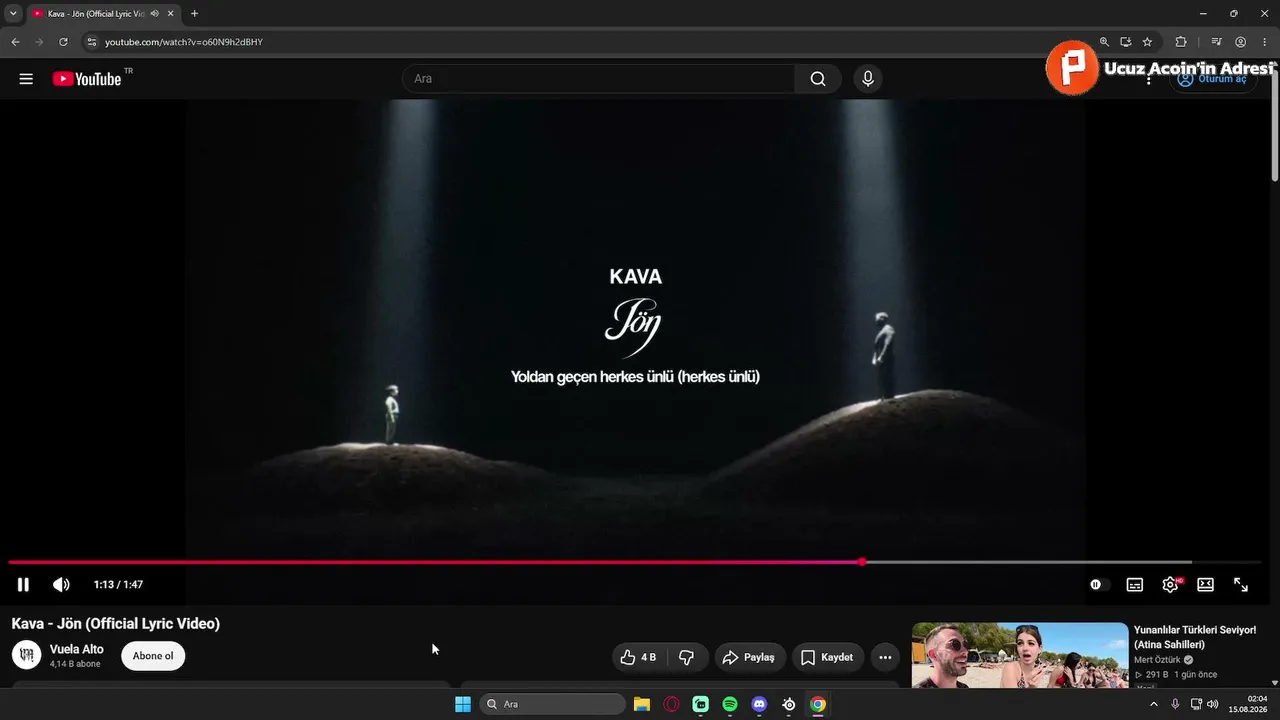Pause the video
1280x720 pixels.
point(23,584)
